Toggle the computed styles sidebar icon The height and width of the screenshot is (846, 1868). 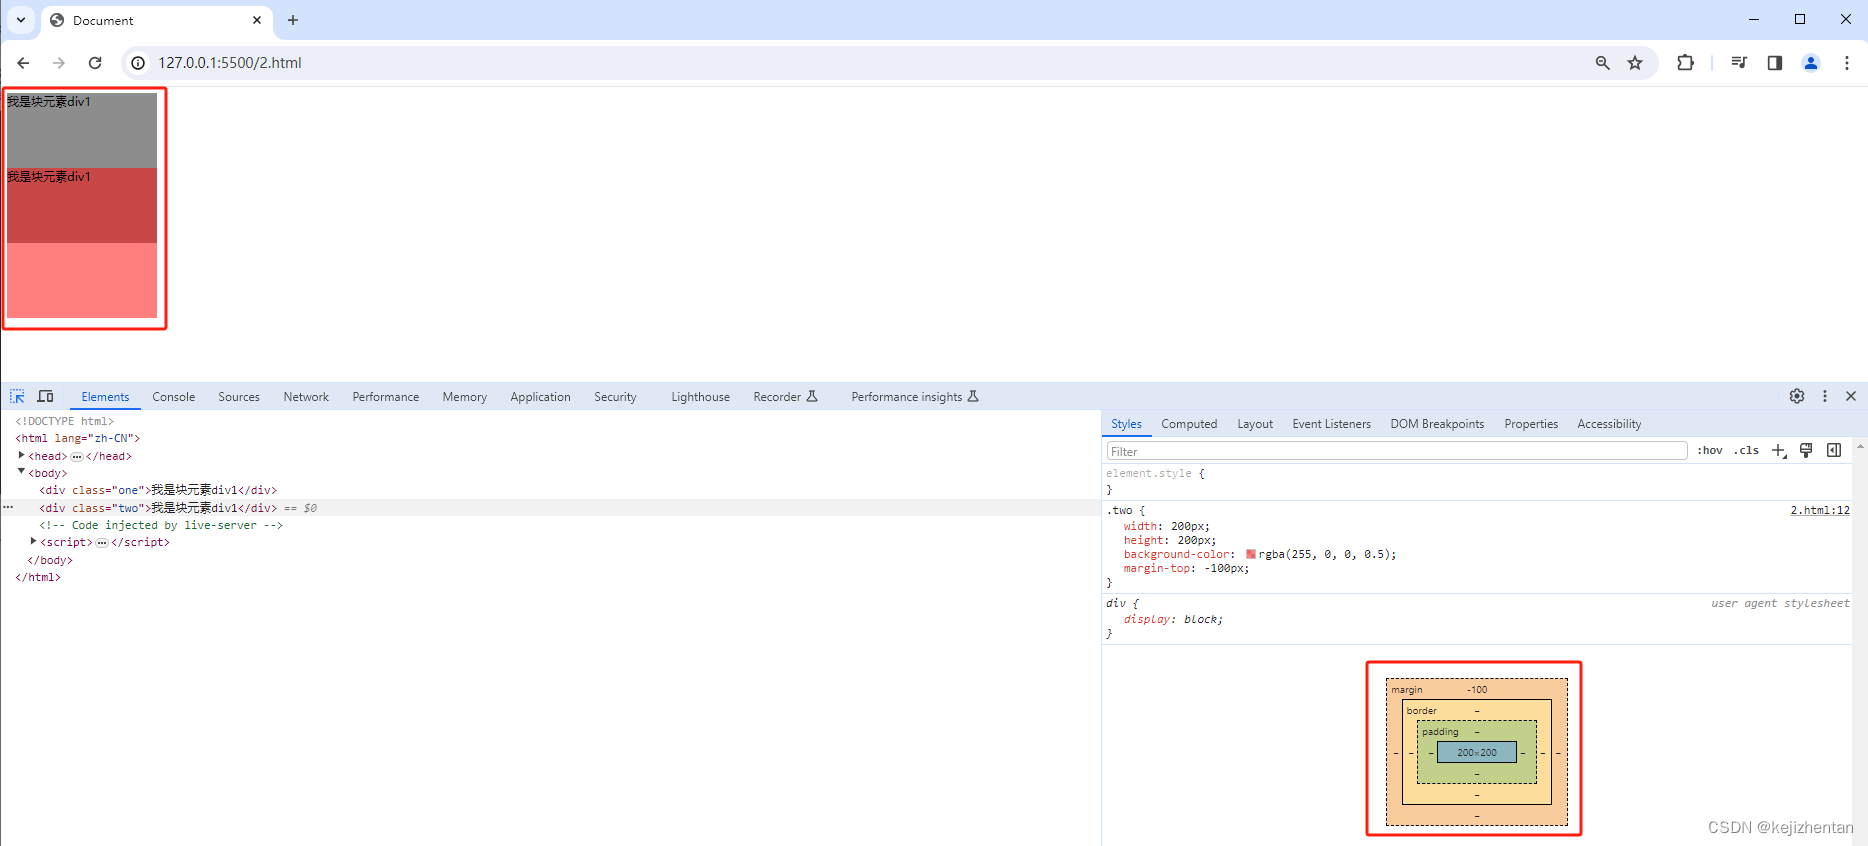(1834, 451)
